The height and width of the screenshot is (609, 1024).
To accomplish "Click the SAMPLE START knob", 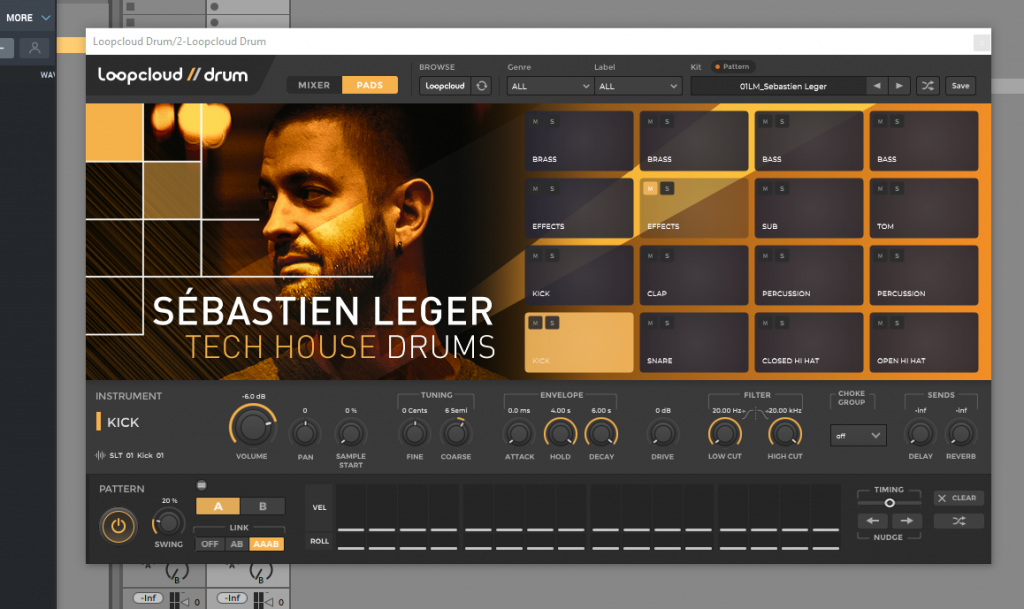I will pos(351,433).
